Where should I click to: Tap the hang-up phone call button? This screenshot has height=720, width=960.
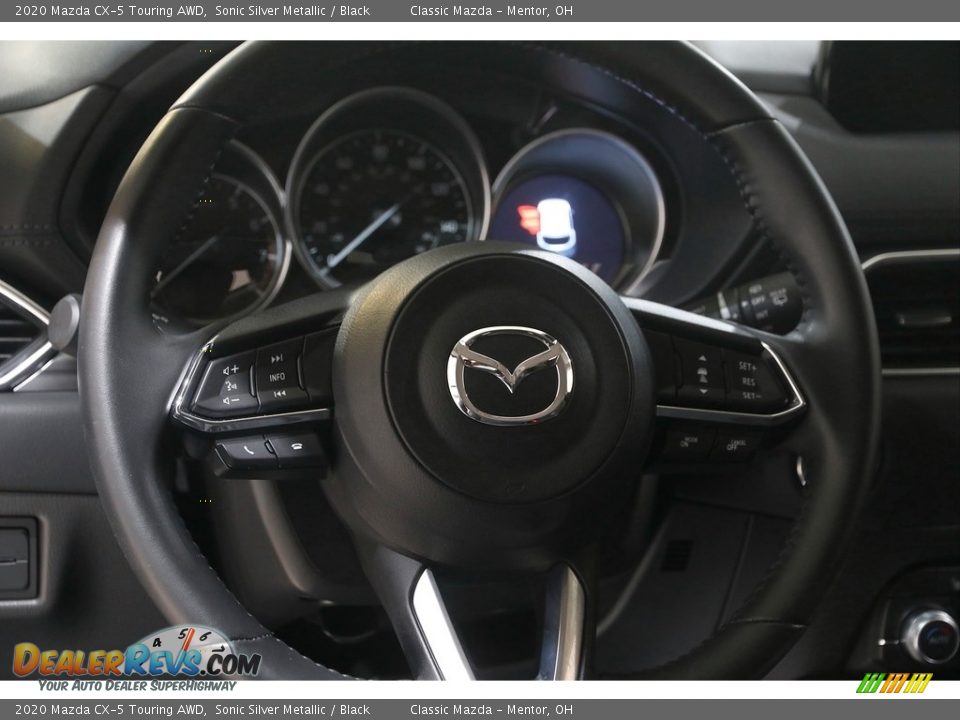(296, 447)
